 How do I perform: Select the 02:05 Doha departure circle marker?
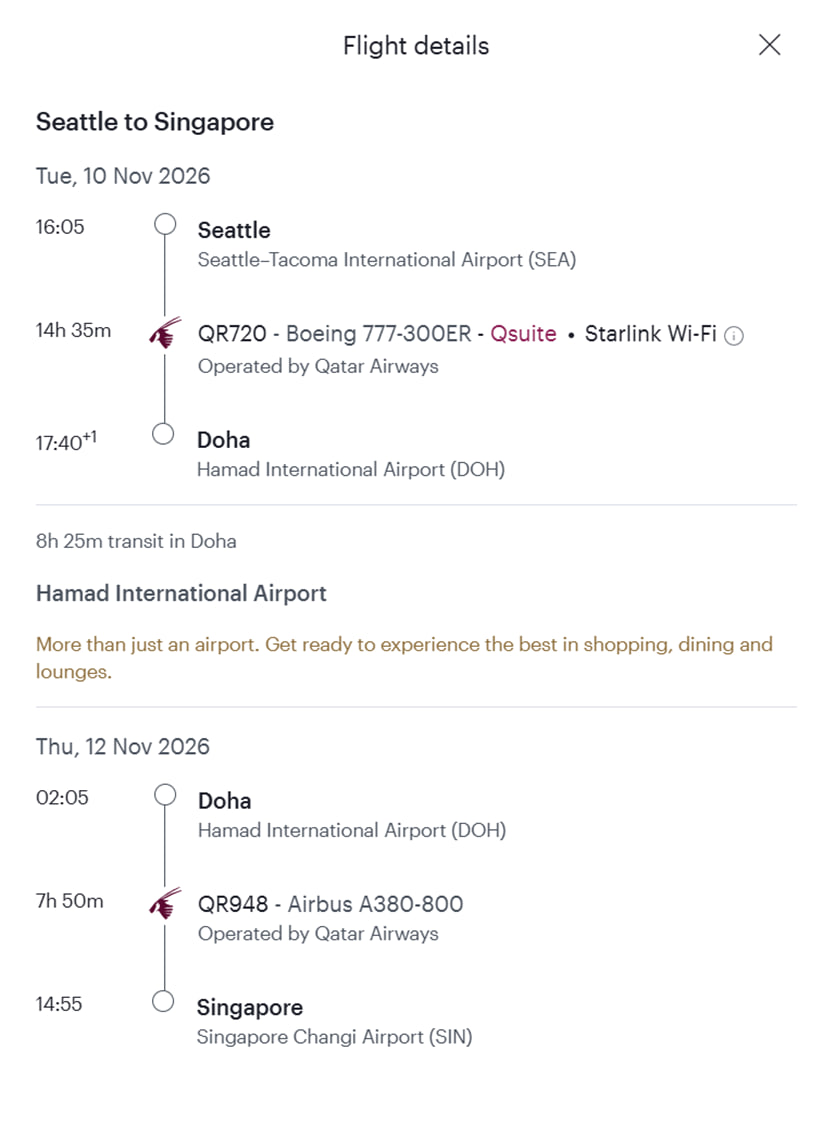tap(165, 795)
